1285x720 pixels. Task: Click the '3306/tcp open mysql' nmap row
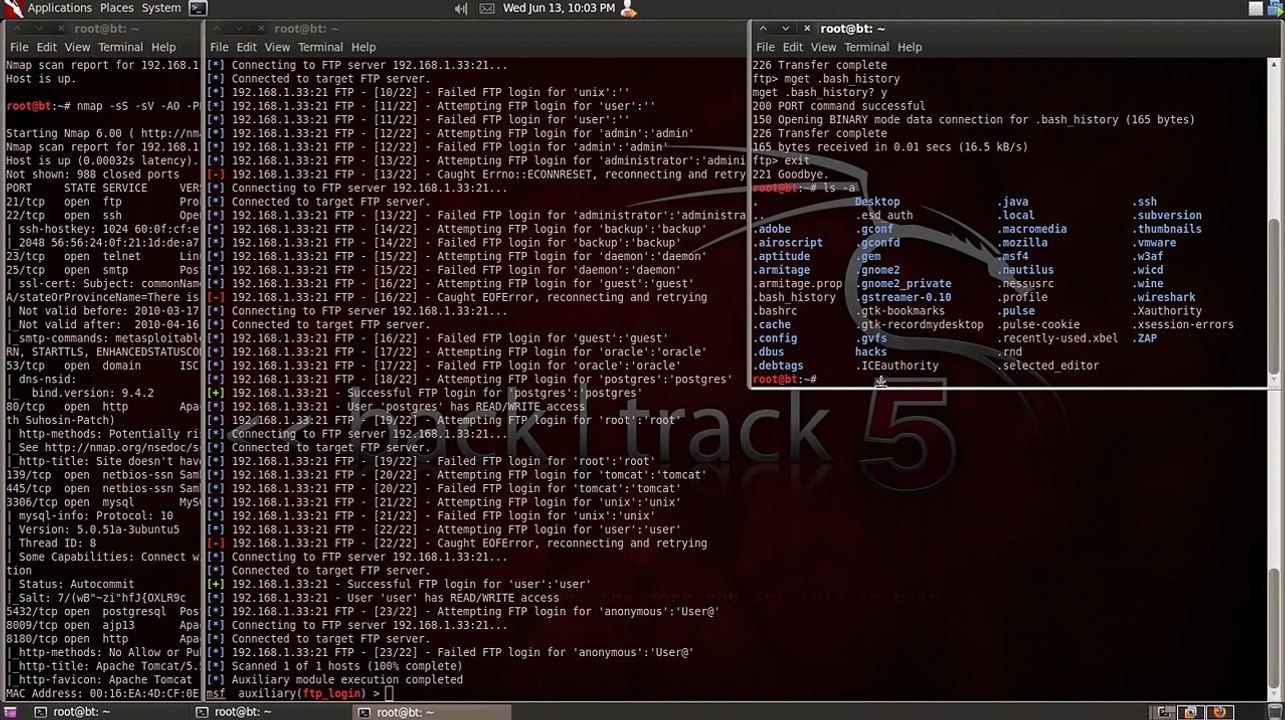pyautogui.click(x=102, y=502)
